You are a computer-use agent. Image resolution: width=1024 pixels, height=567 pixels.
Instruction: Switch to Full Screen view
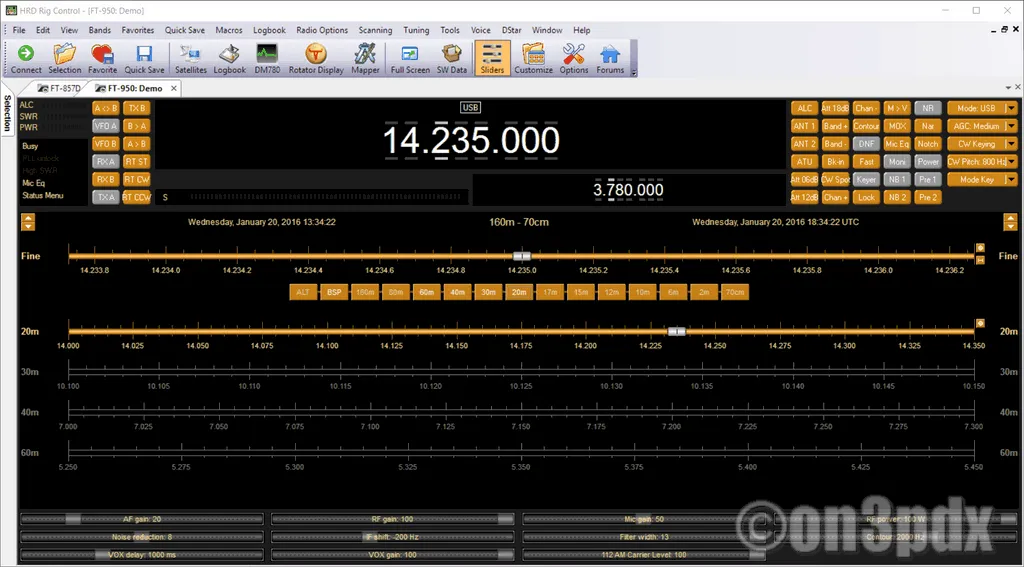(x=410, y=59)
